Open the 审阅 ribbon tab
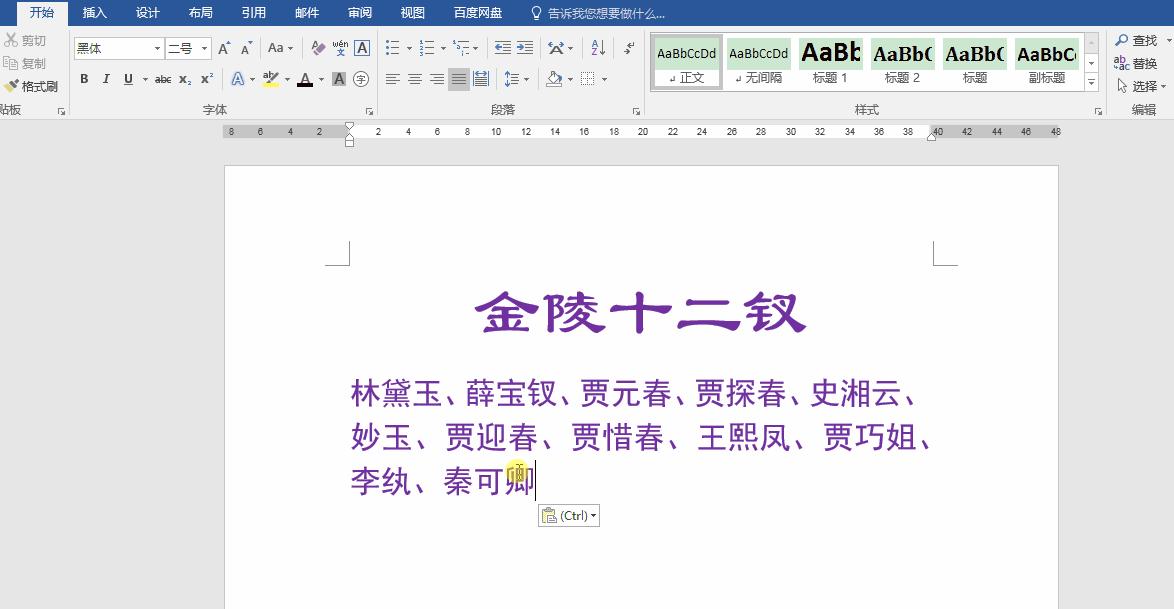 (359, 13)
